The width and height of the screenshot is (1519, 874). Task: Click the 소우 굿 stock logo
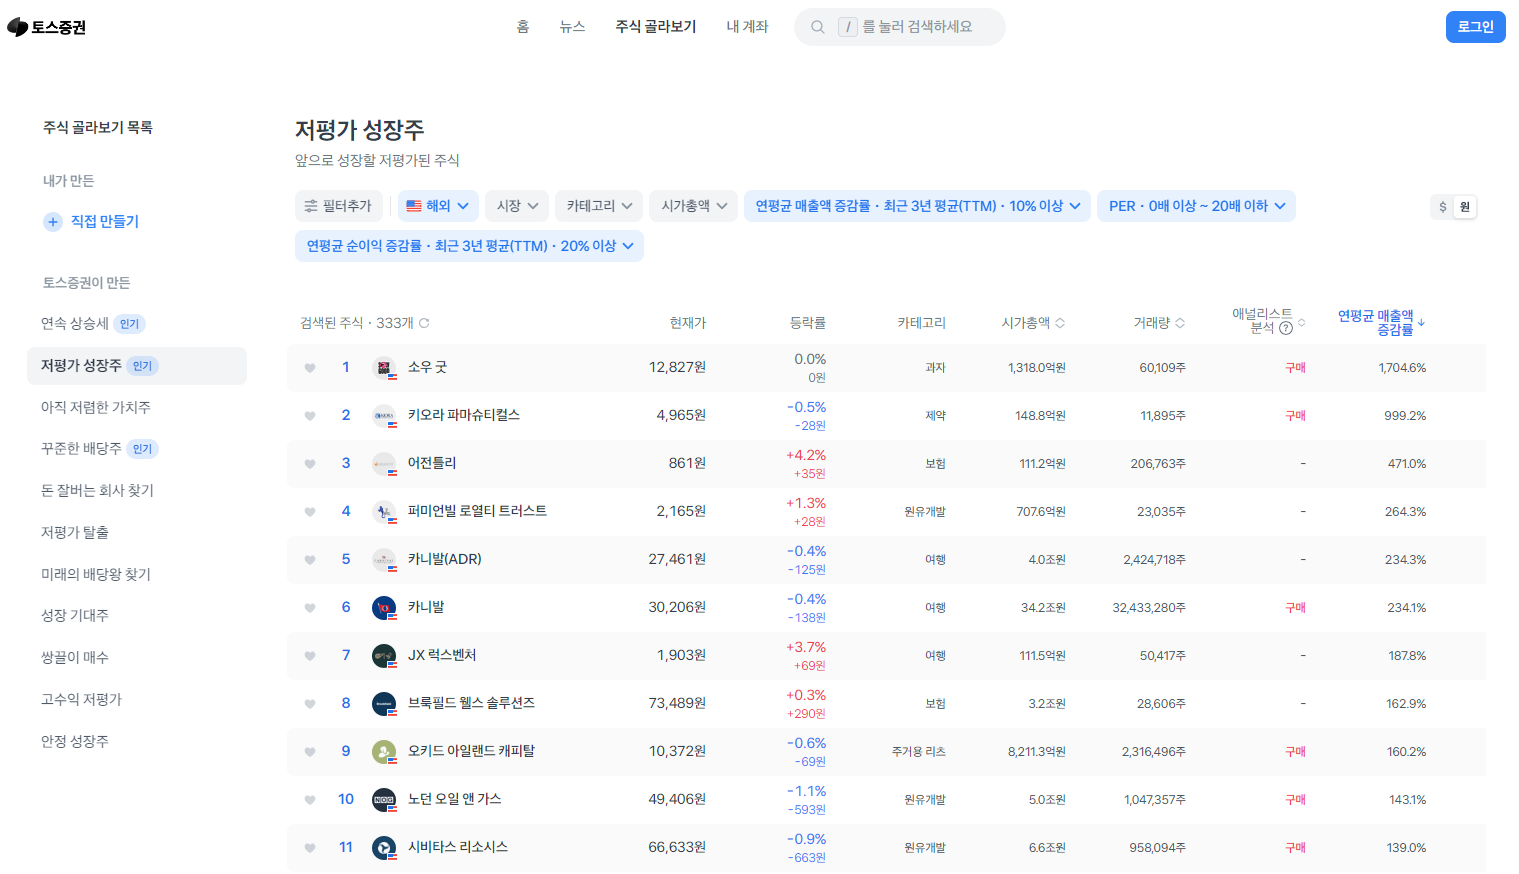[x=384, y=368]
